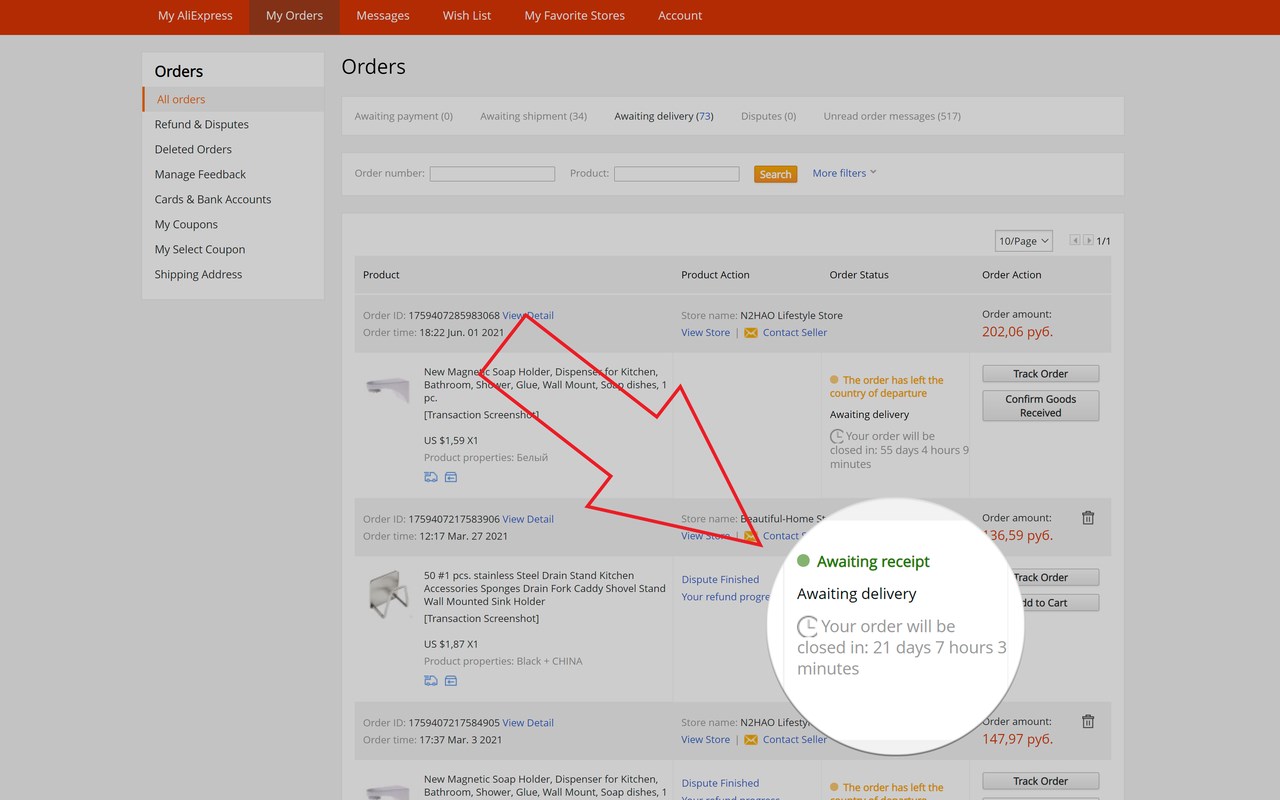This screenshot has width=1280, height=800.
Task: Click the truck icon under drain stand product
Action: pyautogui.click(x=430, y=681)
